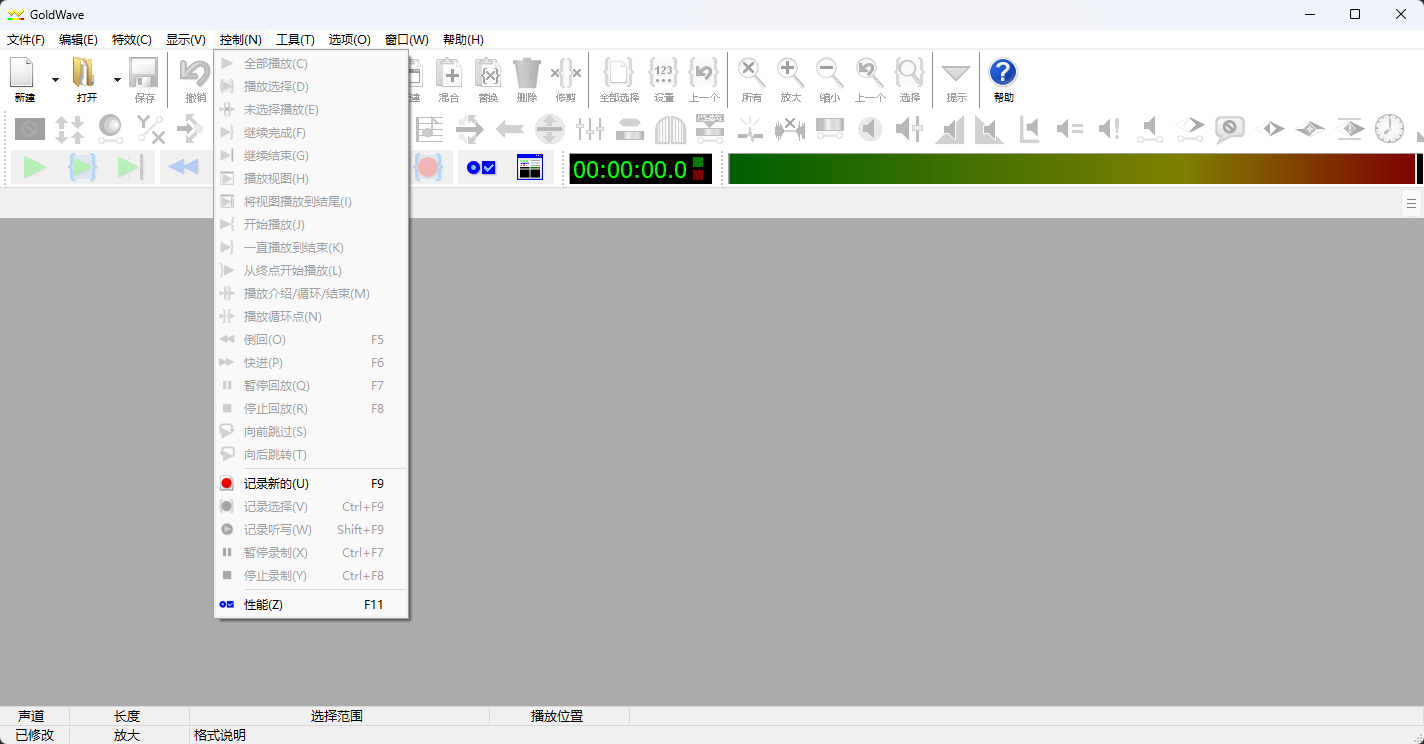
Task: Click the 修剪 trim icon
Action: tap(566, 74)
